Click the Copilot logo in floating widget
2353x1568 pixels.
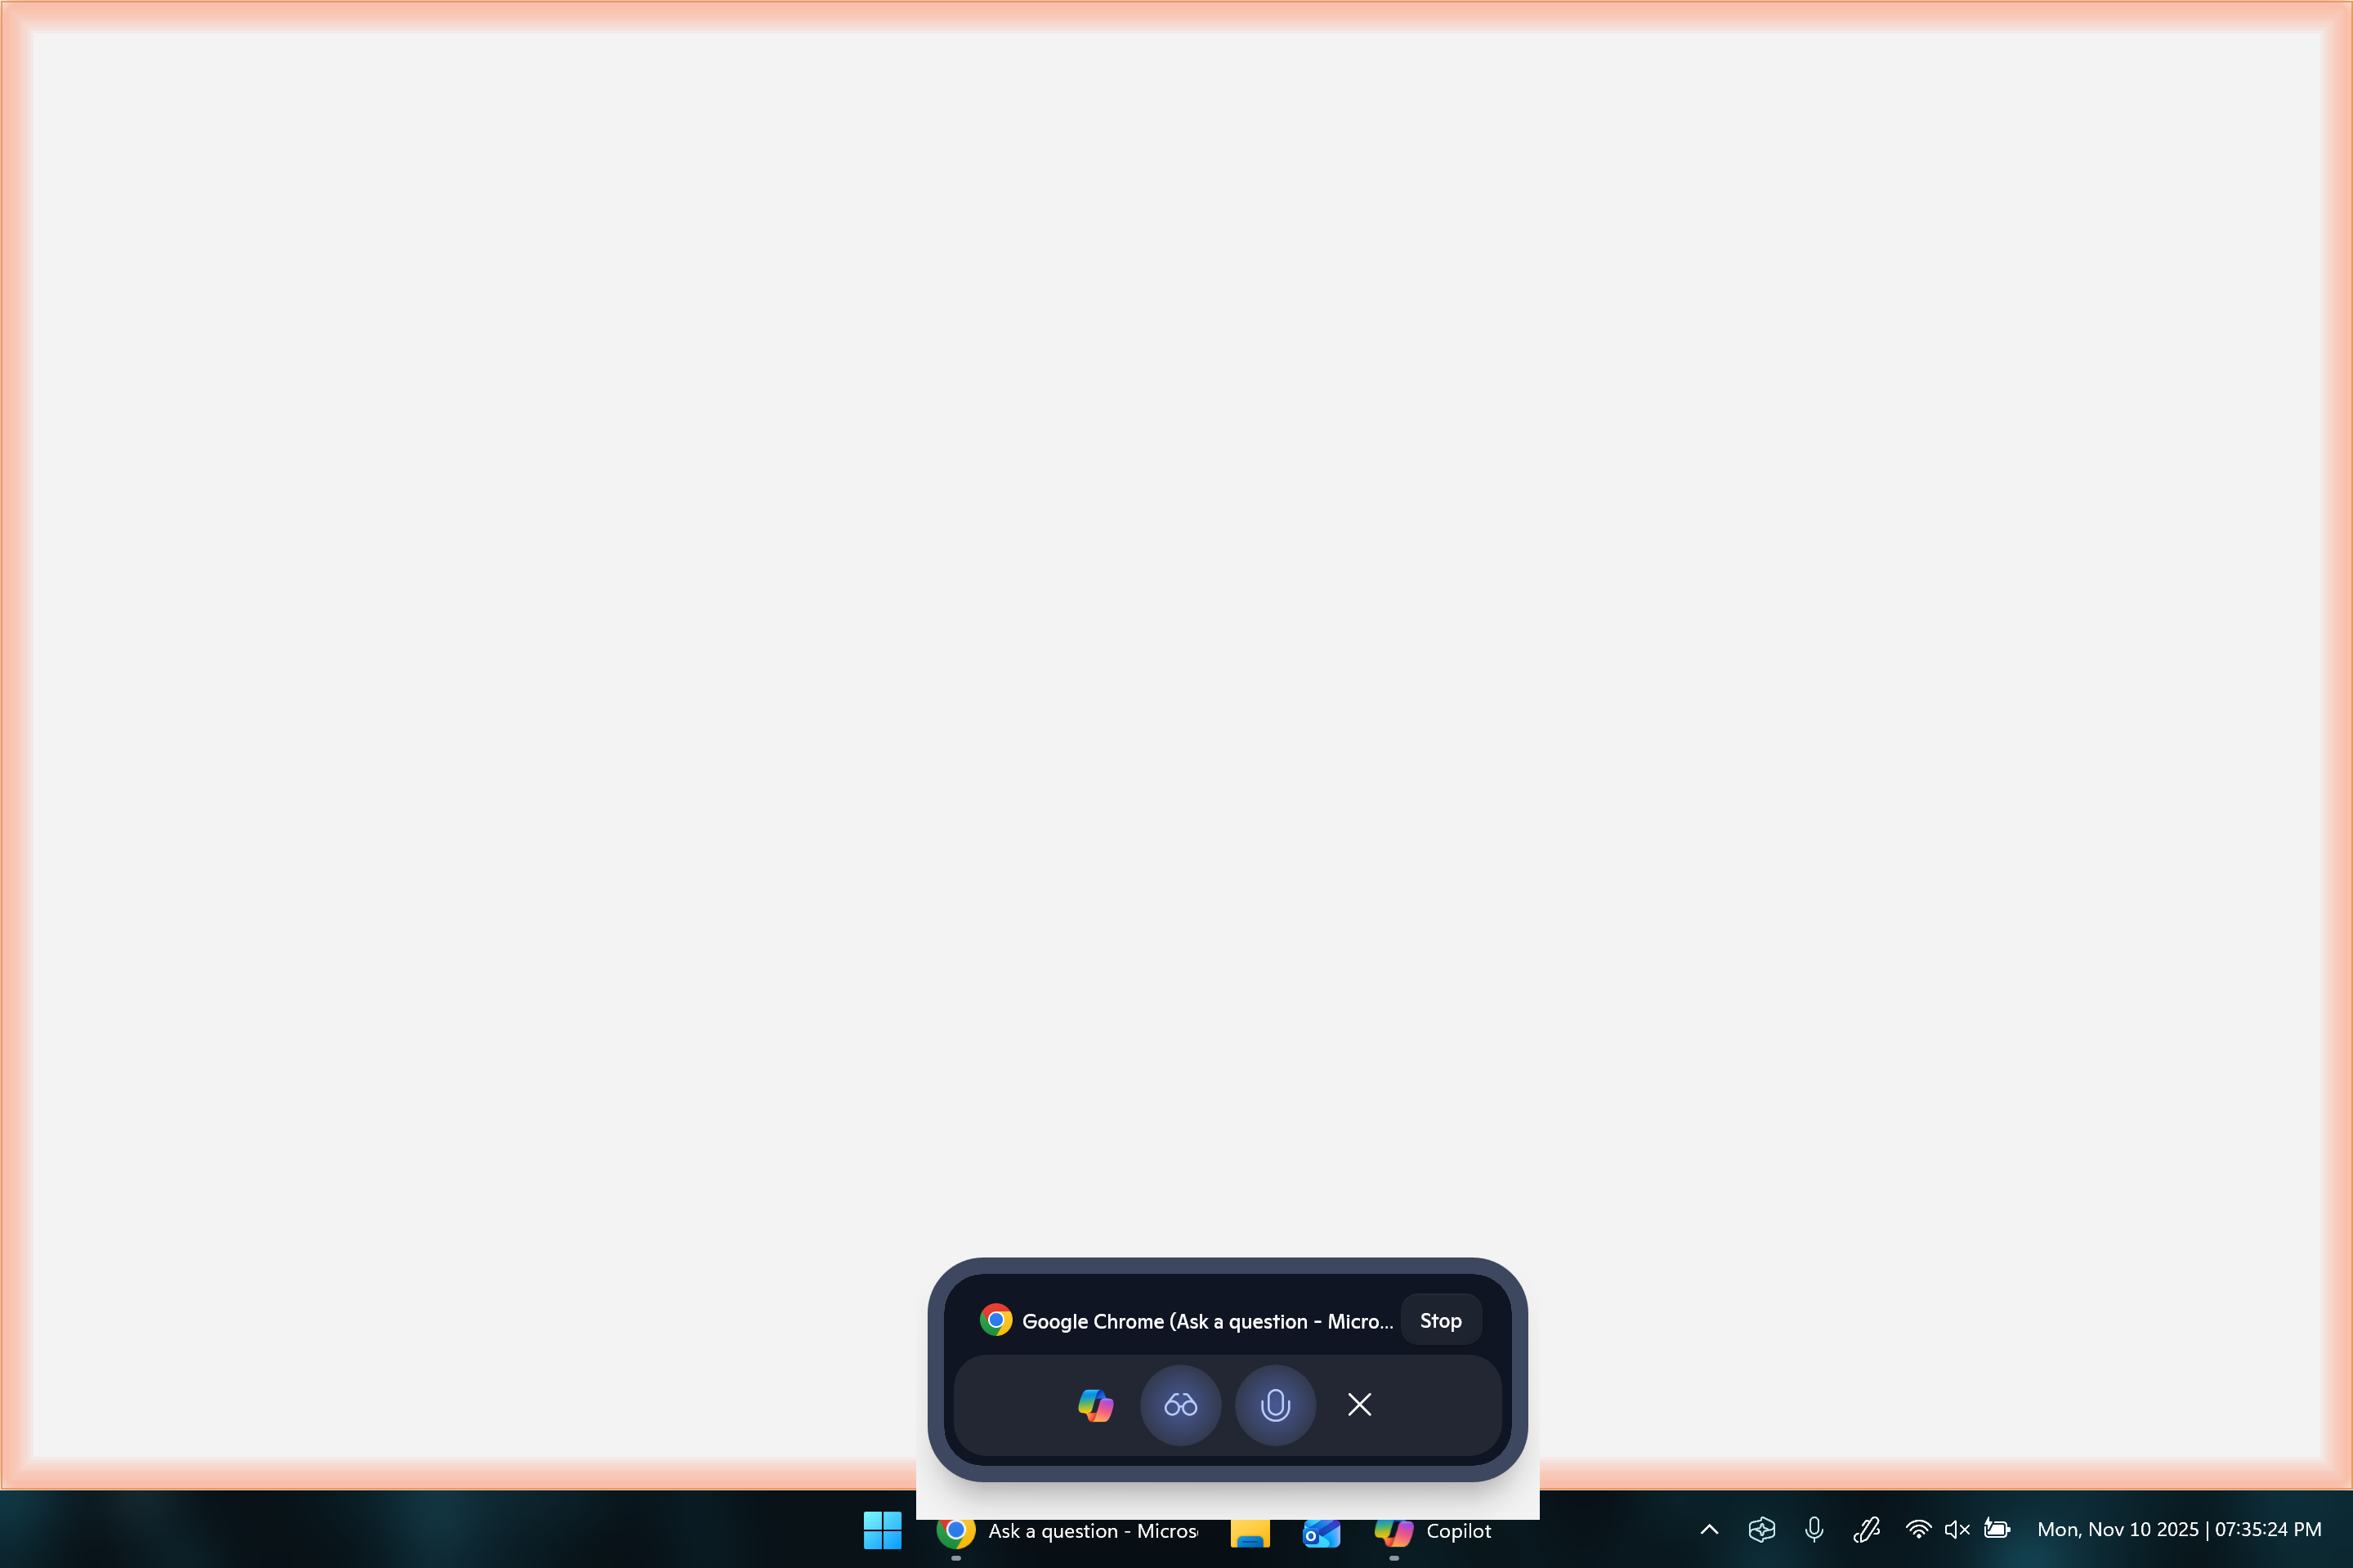pyautogui.click(x=1095, y=1405)
